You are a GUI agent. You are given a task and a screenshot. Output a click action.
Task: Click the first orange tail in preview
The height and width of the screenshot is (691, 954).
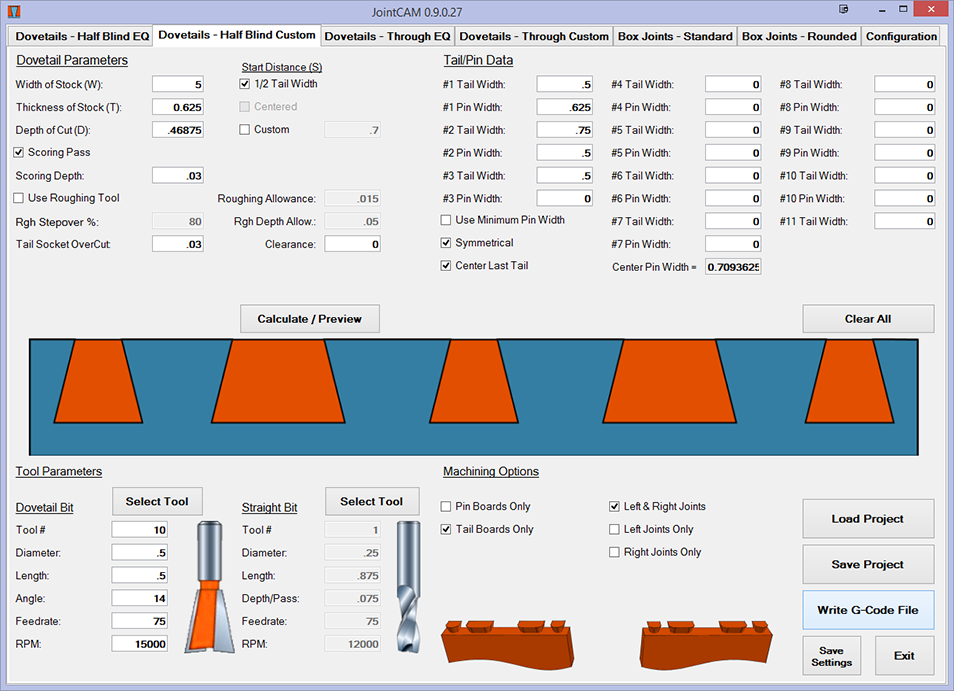91,381
